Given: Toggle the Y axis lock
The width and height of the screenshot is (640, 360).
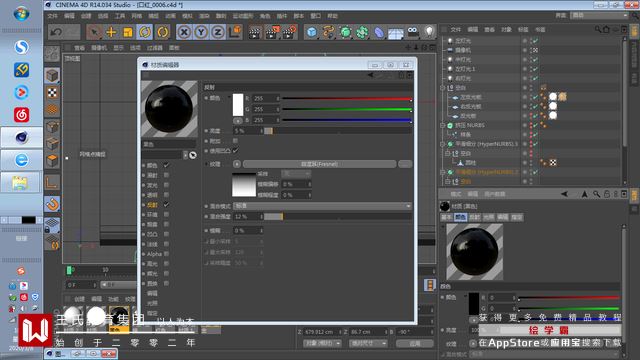Looking at the screenshot, I should (x=201, y=32).
